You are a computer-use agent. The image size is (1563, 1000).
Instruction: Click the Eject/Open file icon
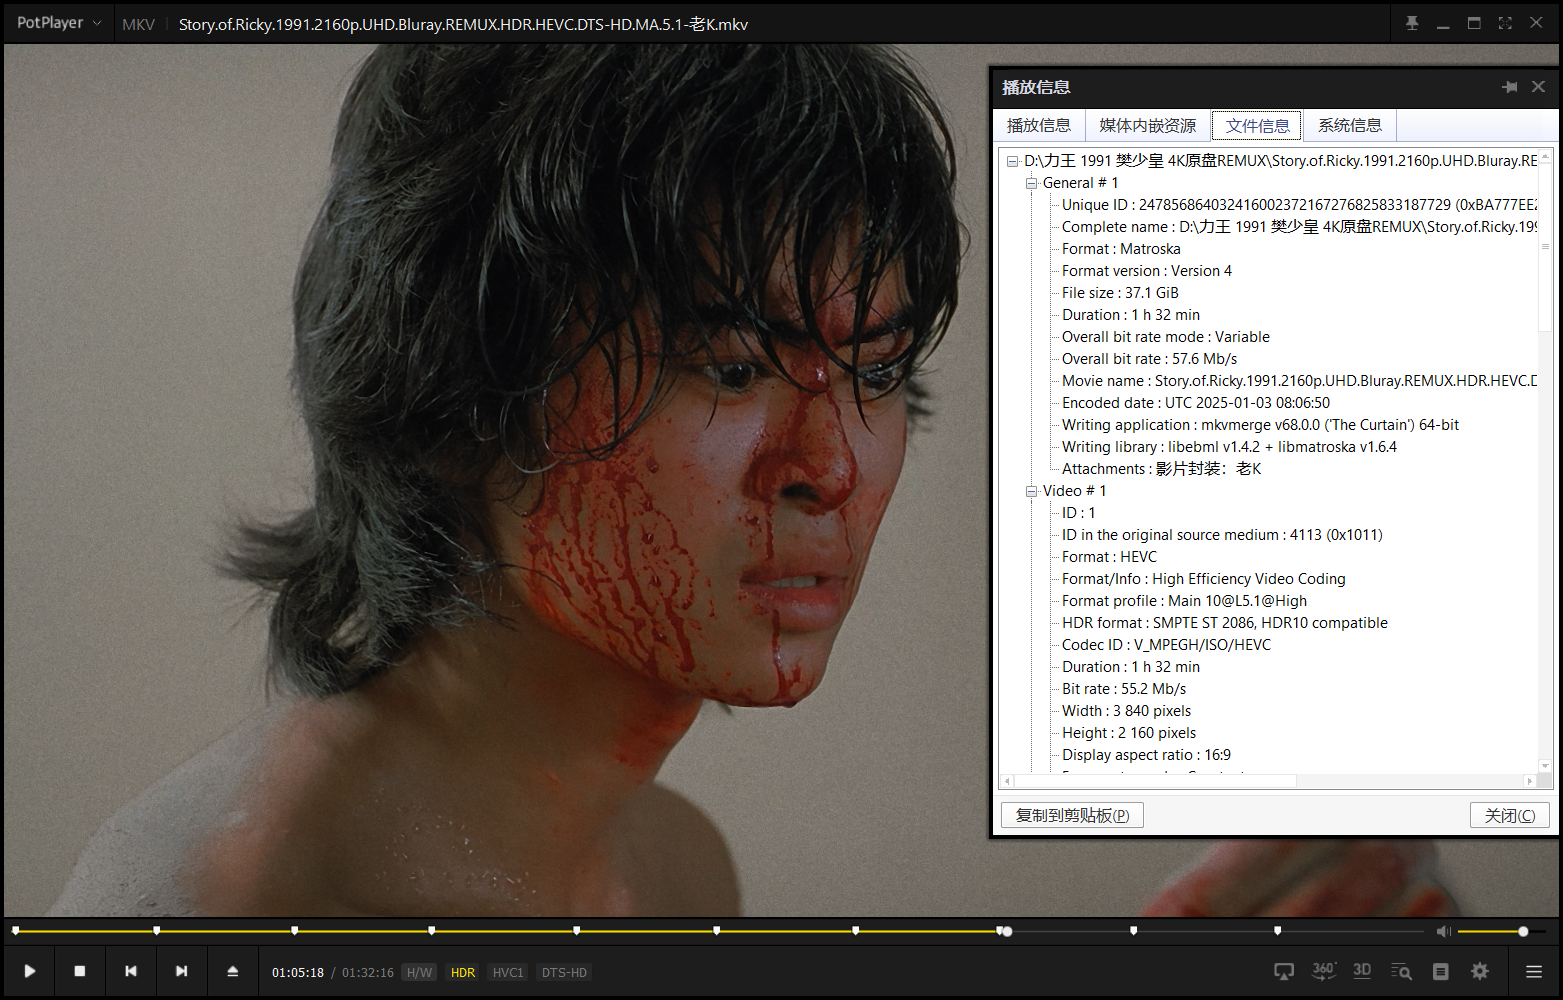pyautogui.click(x=233, y=971)
